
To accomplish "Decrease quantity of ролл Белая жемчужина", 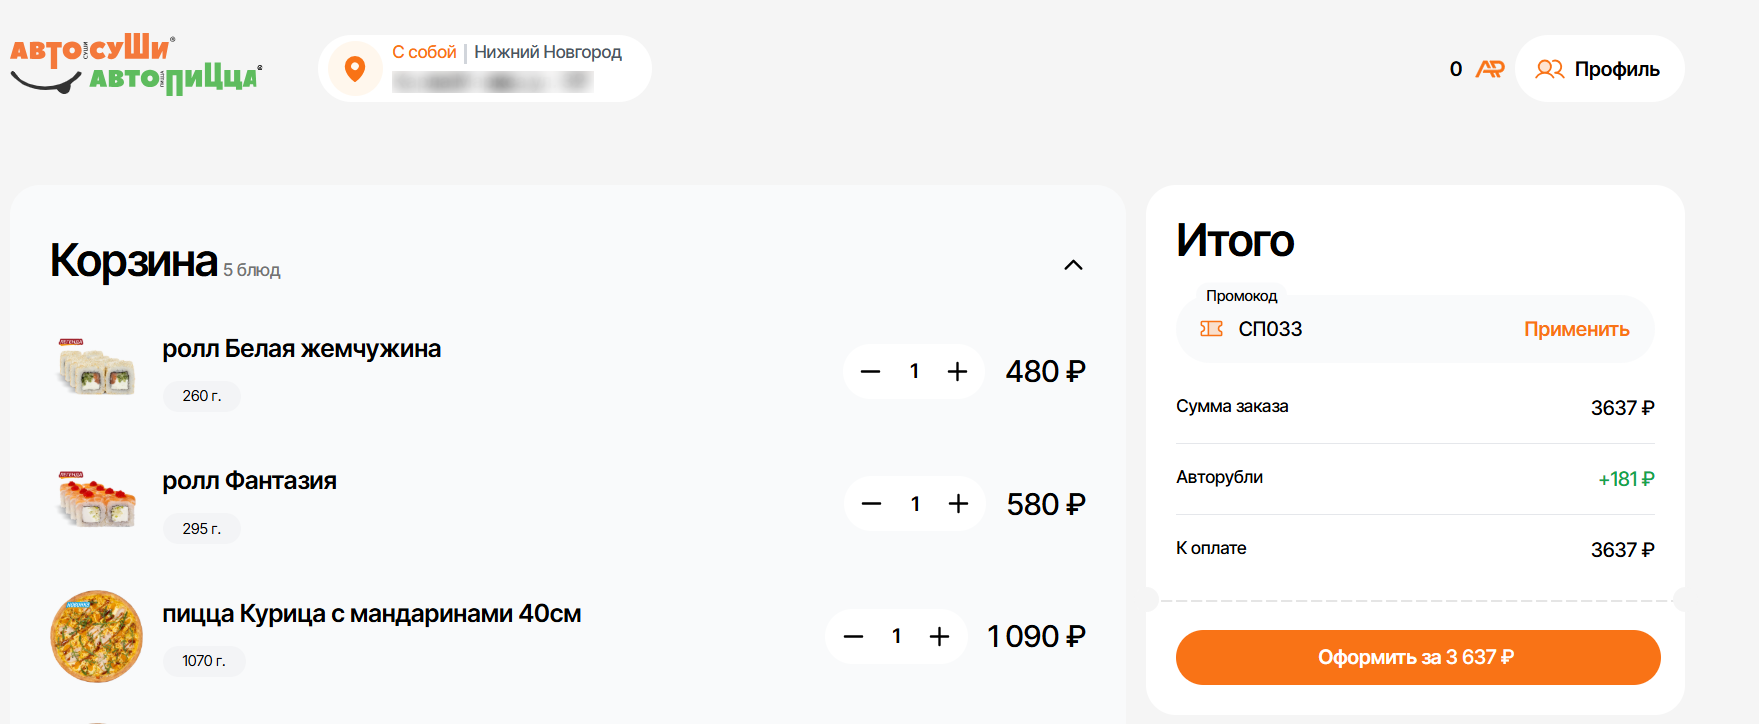I will pos(871,372).
